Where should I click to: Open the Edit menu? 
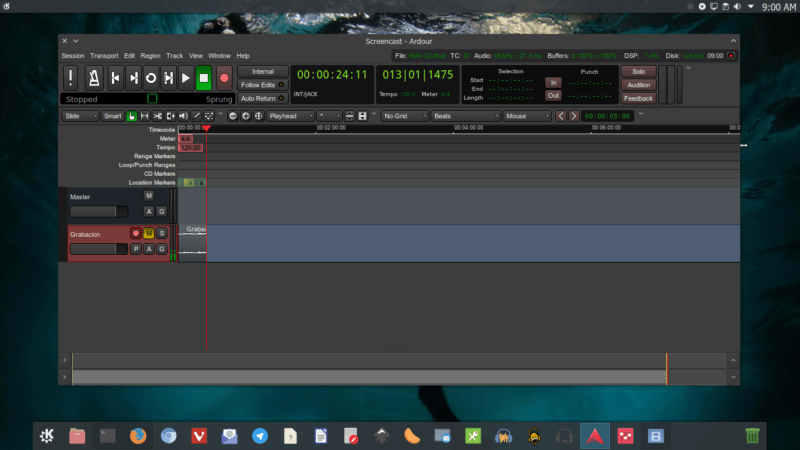coord(130,56)
